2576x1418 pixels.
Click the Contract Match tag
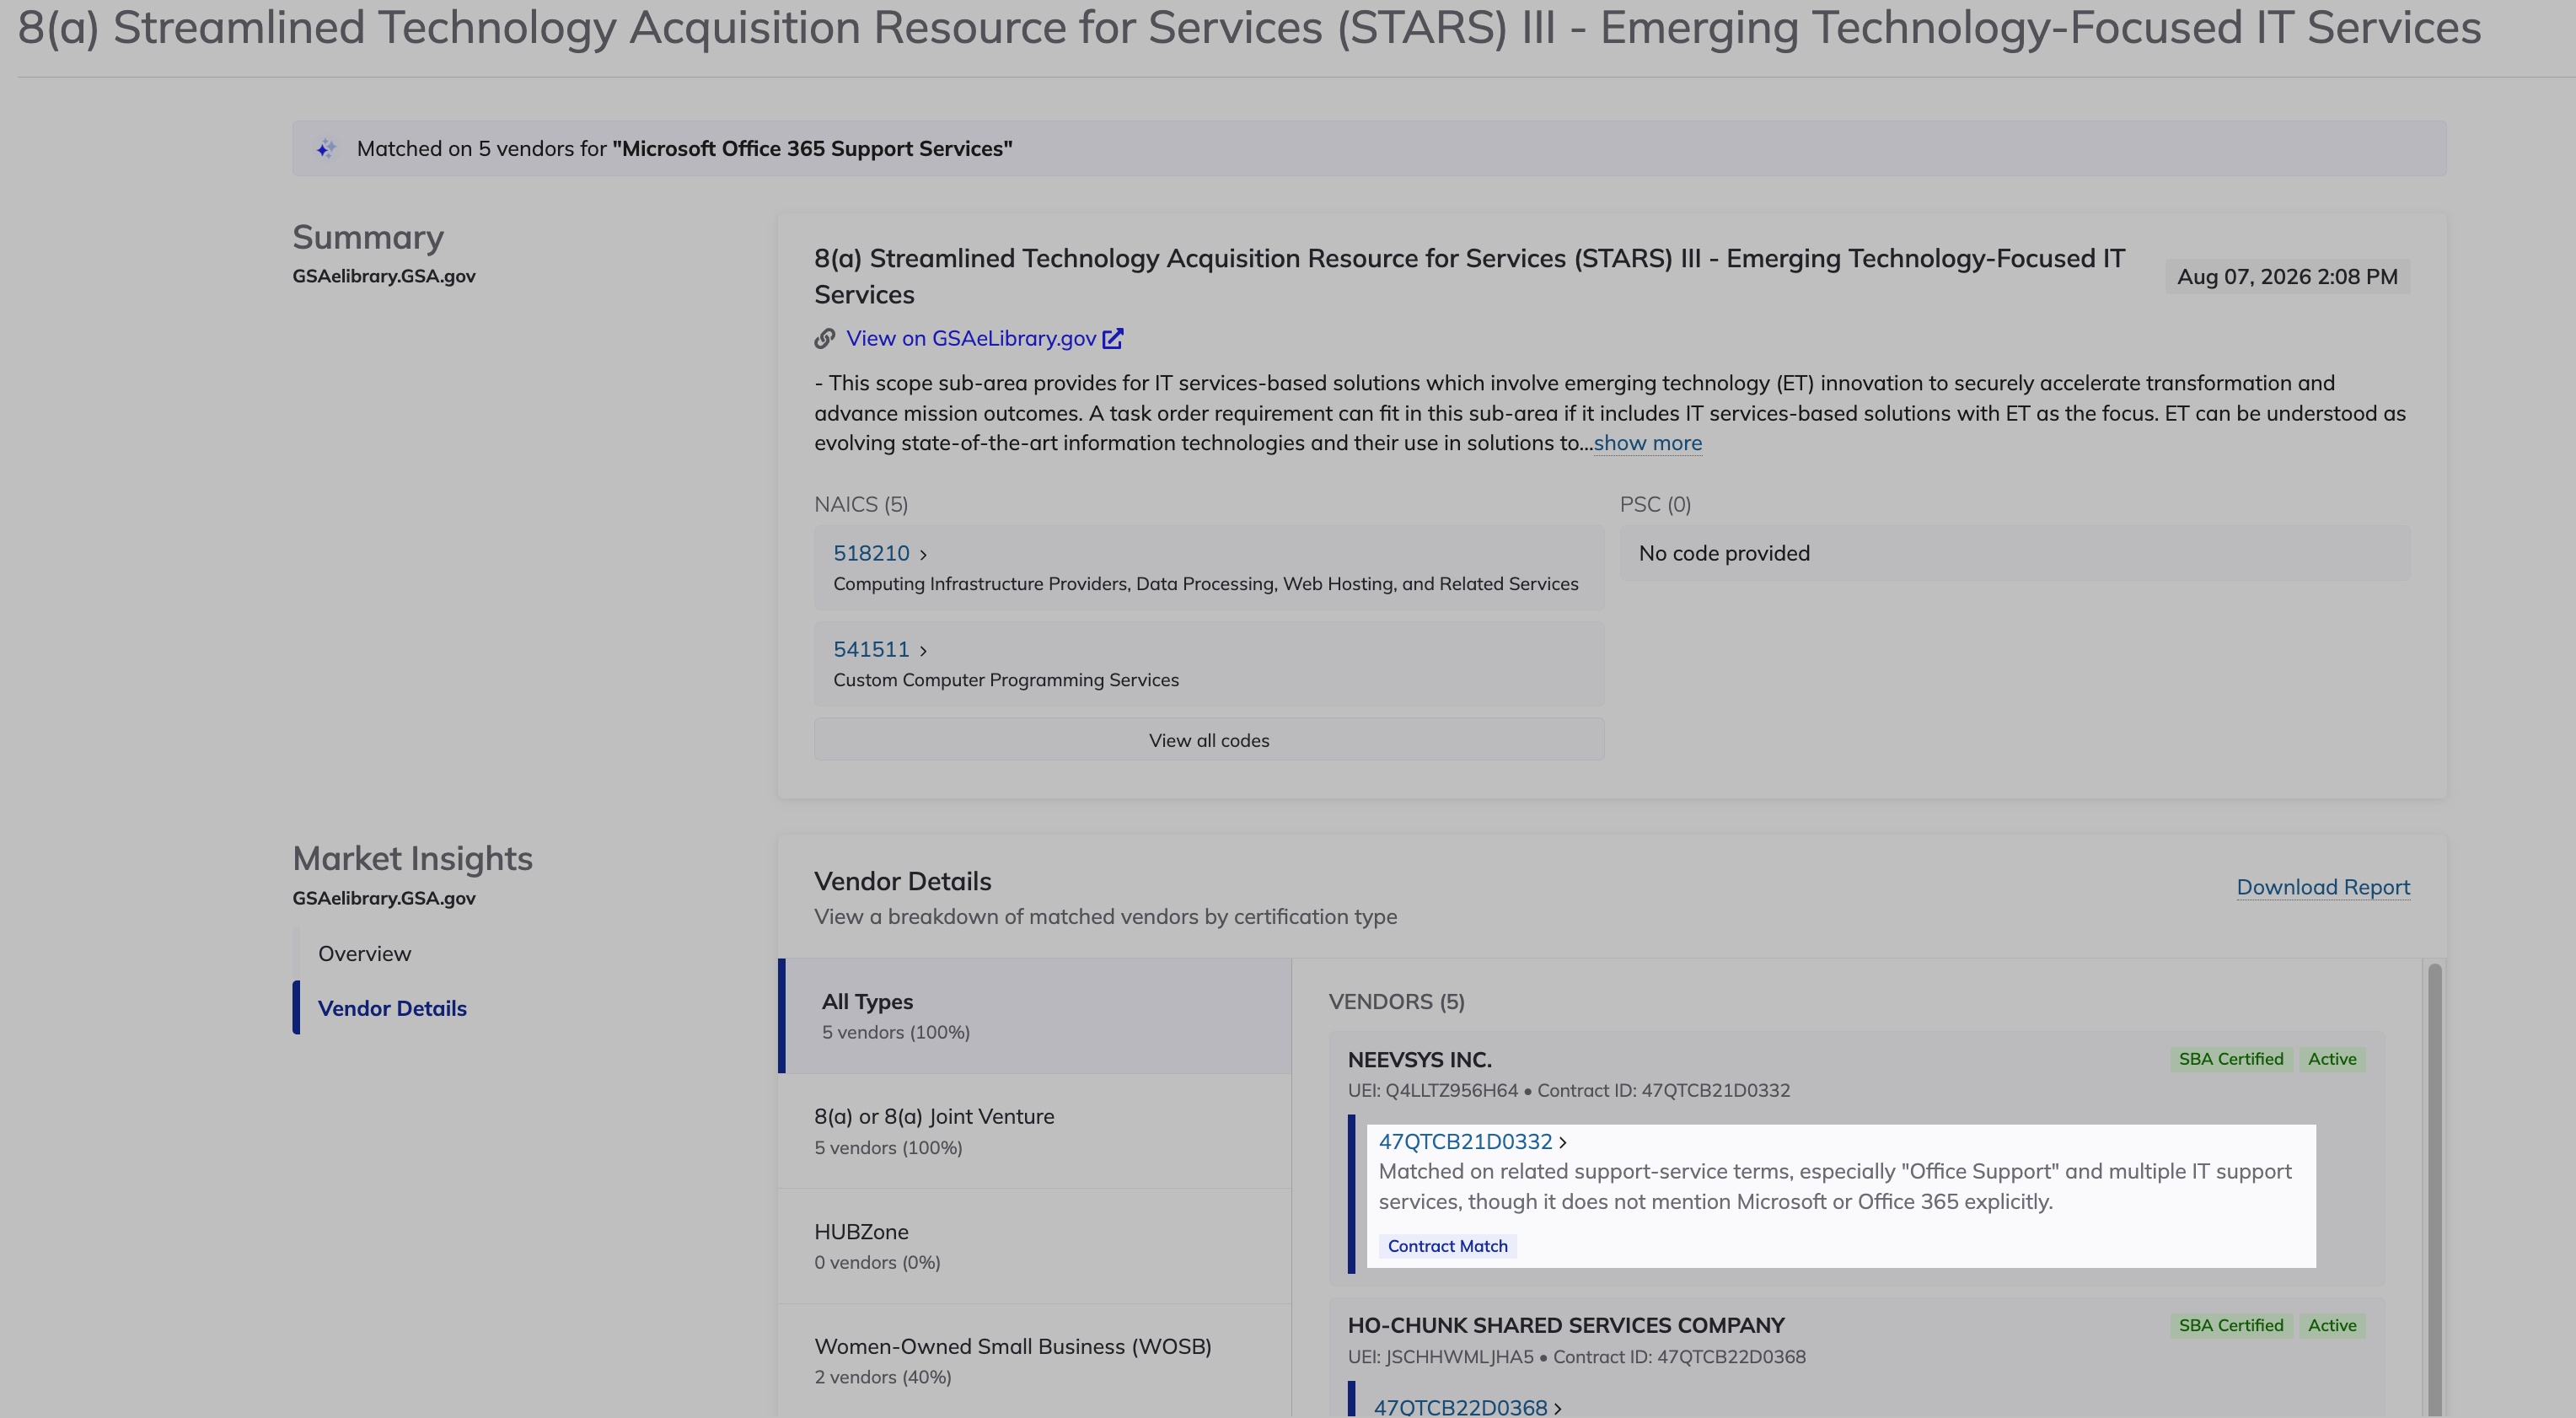coord(1447,1246)
